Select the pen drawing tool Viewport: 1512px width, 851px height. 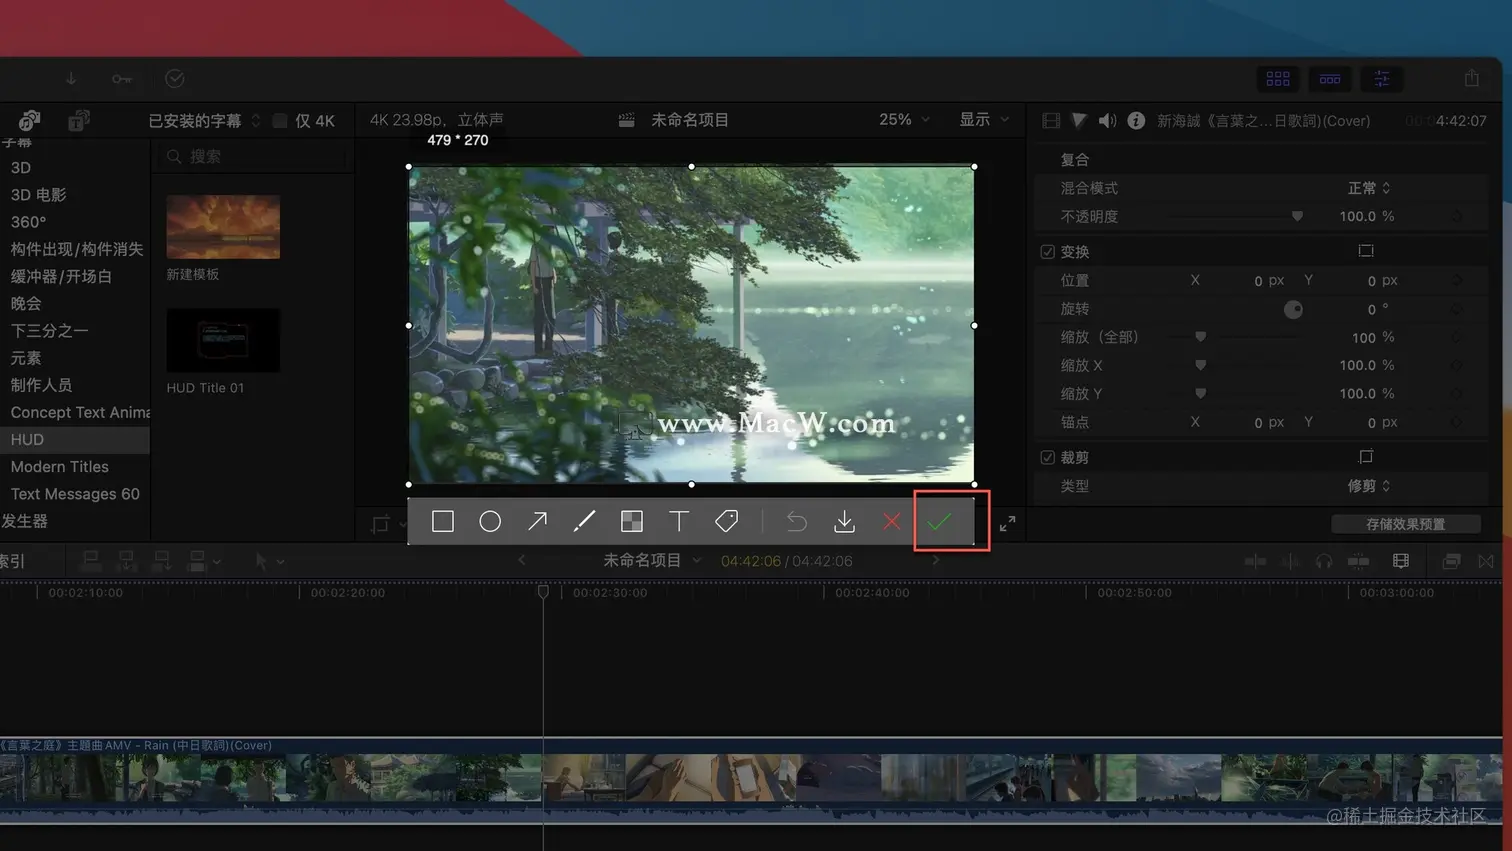click(x=584, y=521)
